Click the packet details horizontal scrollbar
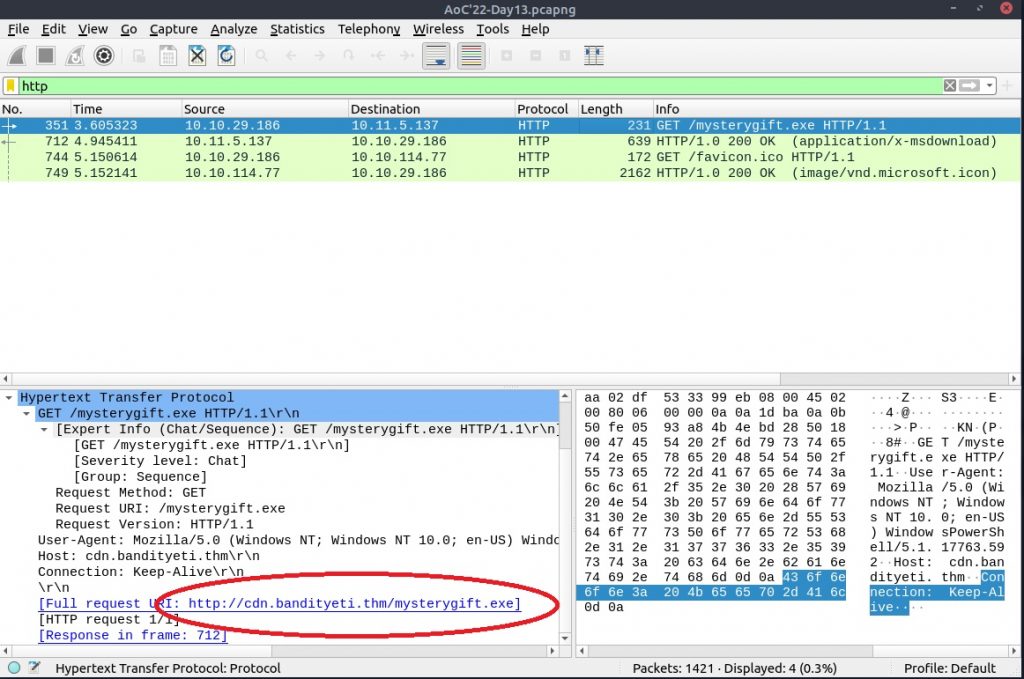The width and height of the screenshot is (1024, 679). [x=280, y=649]
